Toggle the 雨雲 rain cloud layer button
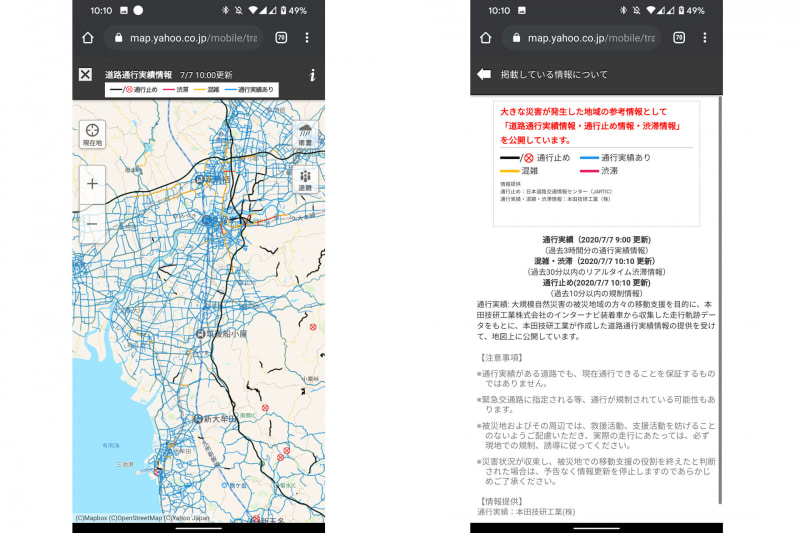800x533 pixels. coord(305,134)
